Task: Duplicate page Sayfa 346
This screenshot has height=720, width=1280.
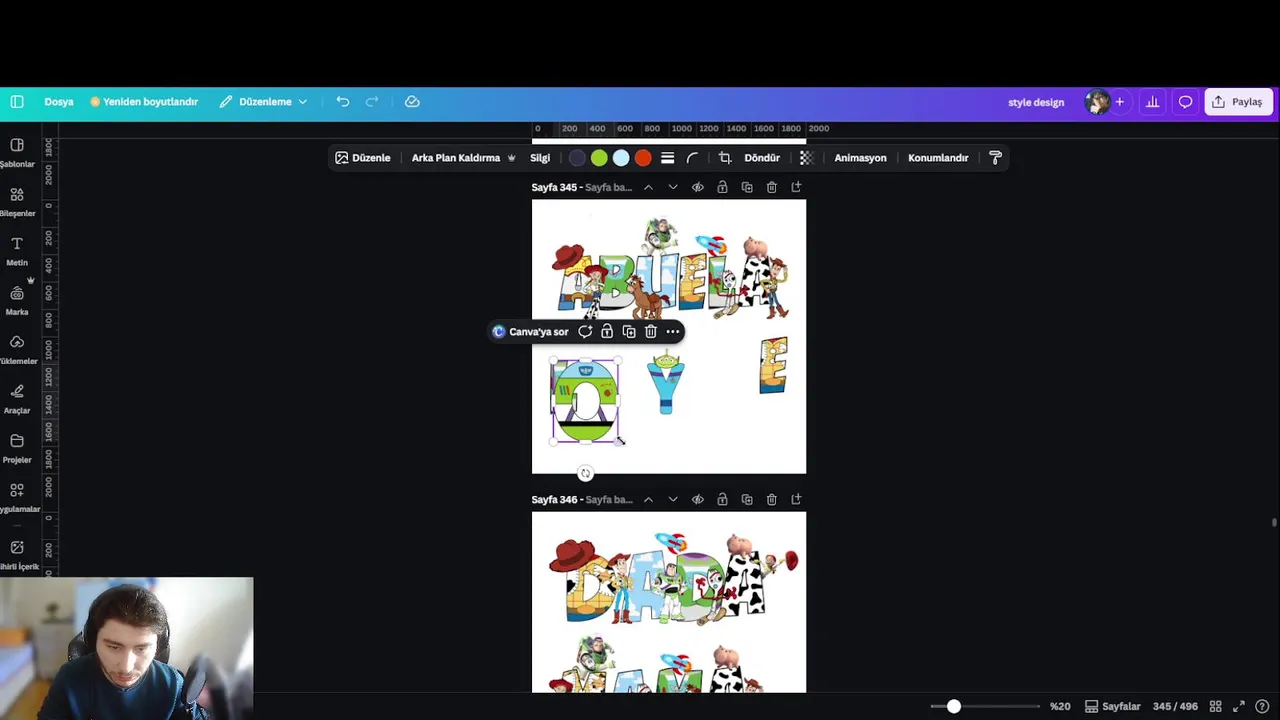Action: tap(747, 499)
